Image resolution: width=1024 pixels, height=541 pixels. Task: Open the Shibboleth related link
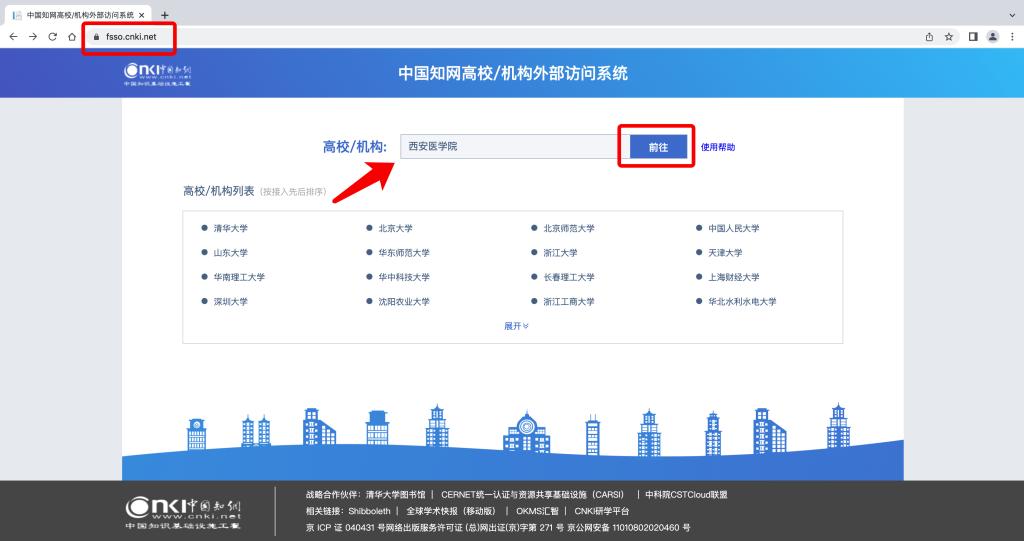(x=369, y=511)
